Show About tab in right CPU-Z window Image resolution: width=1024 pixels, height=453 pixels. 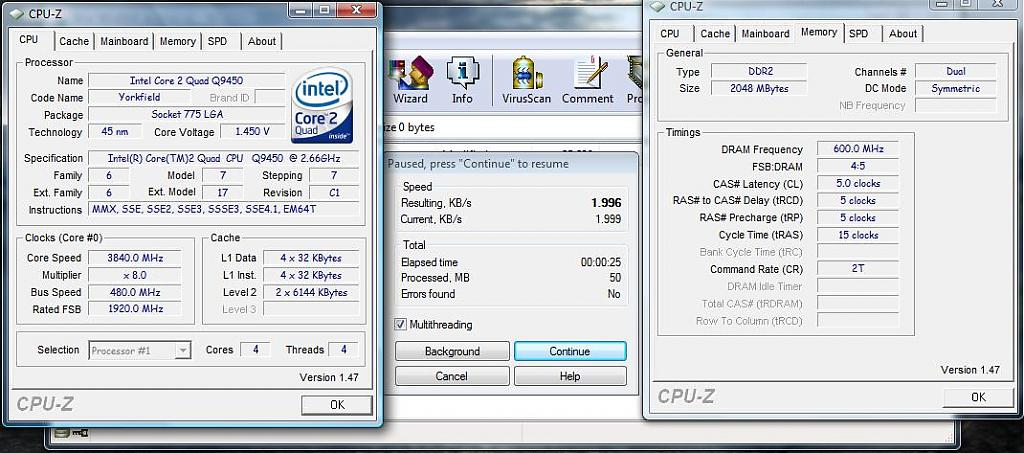coord(903,34)
